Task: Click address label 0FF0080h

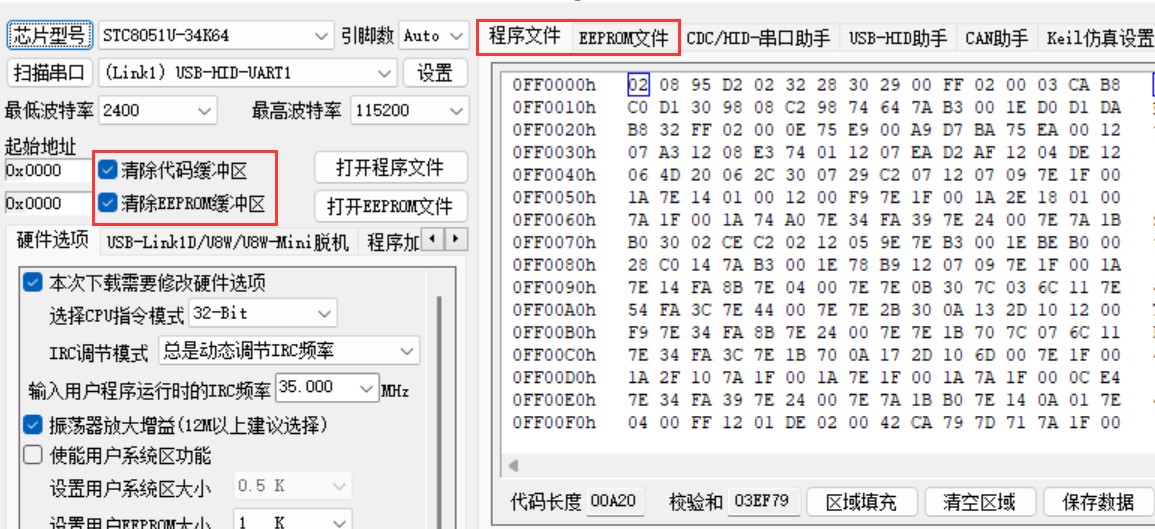Action: 554,264
